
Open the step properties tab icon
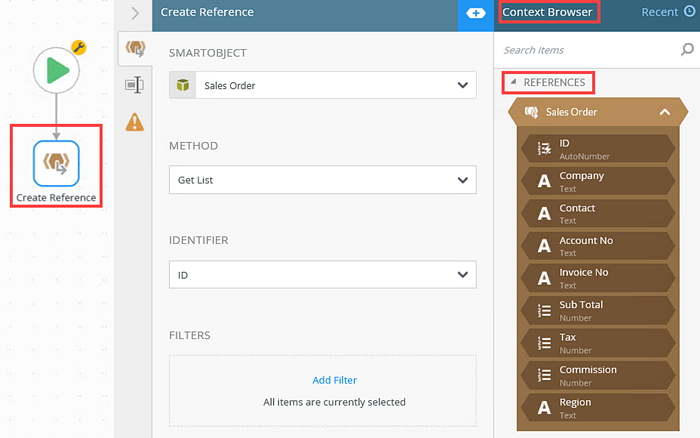tap(134, 85)
